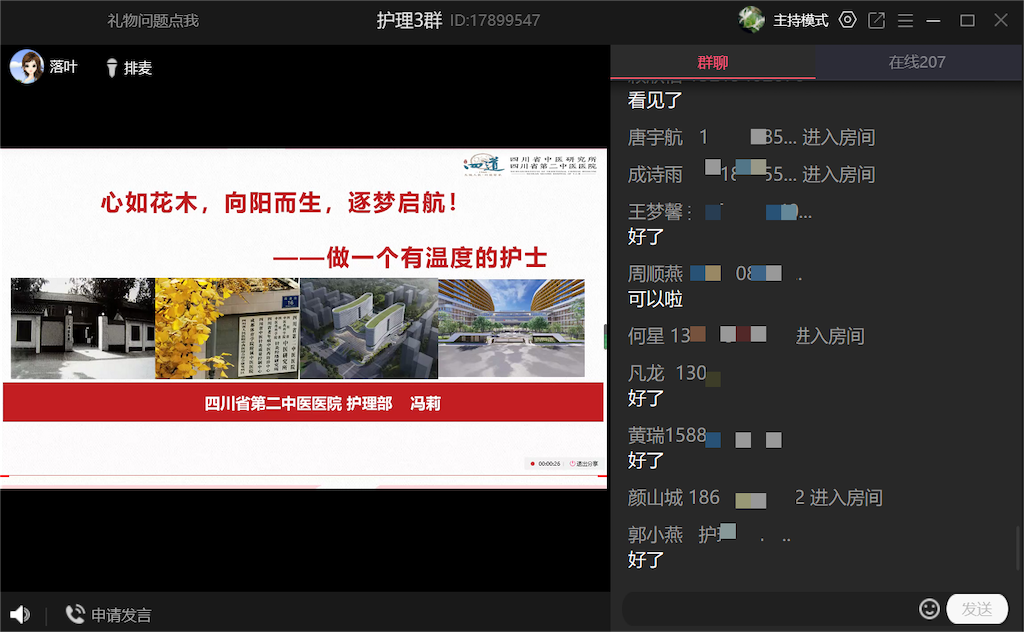Screen dimensions: 1024x632
Task: Click the 主持模式 label
Action: [x=801, y=21]
